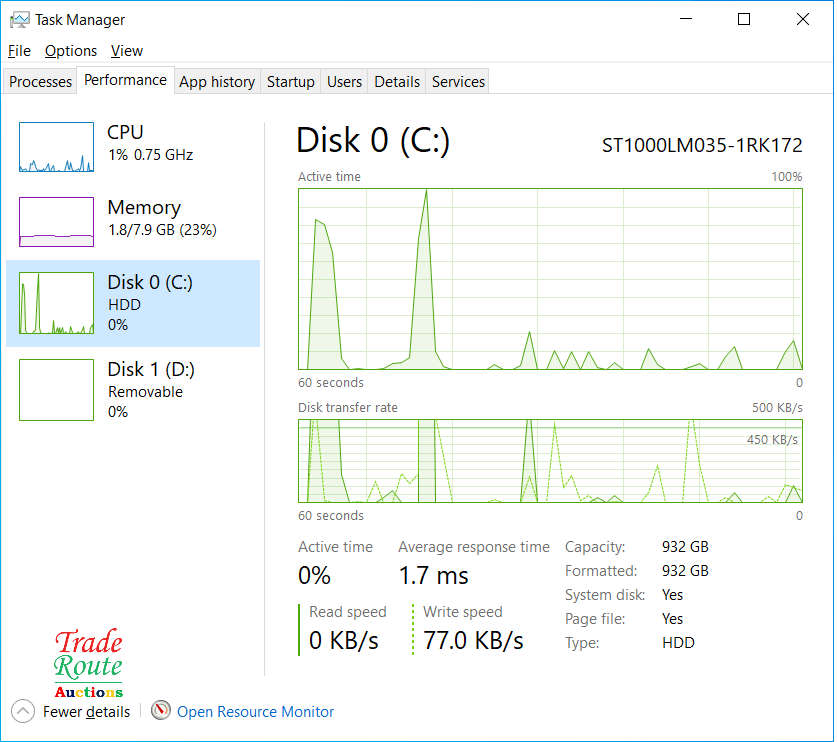Select the Memory usage mini graph
Image resolution: width=837 pixels, height=742 pixels.
[x=56, y=222]
